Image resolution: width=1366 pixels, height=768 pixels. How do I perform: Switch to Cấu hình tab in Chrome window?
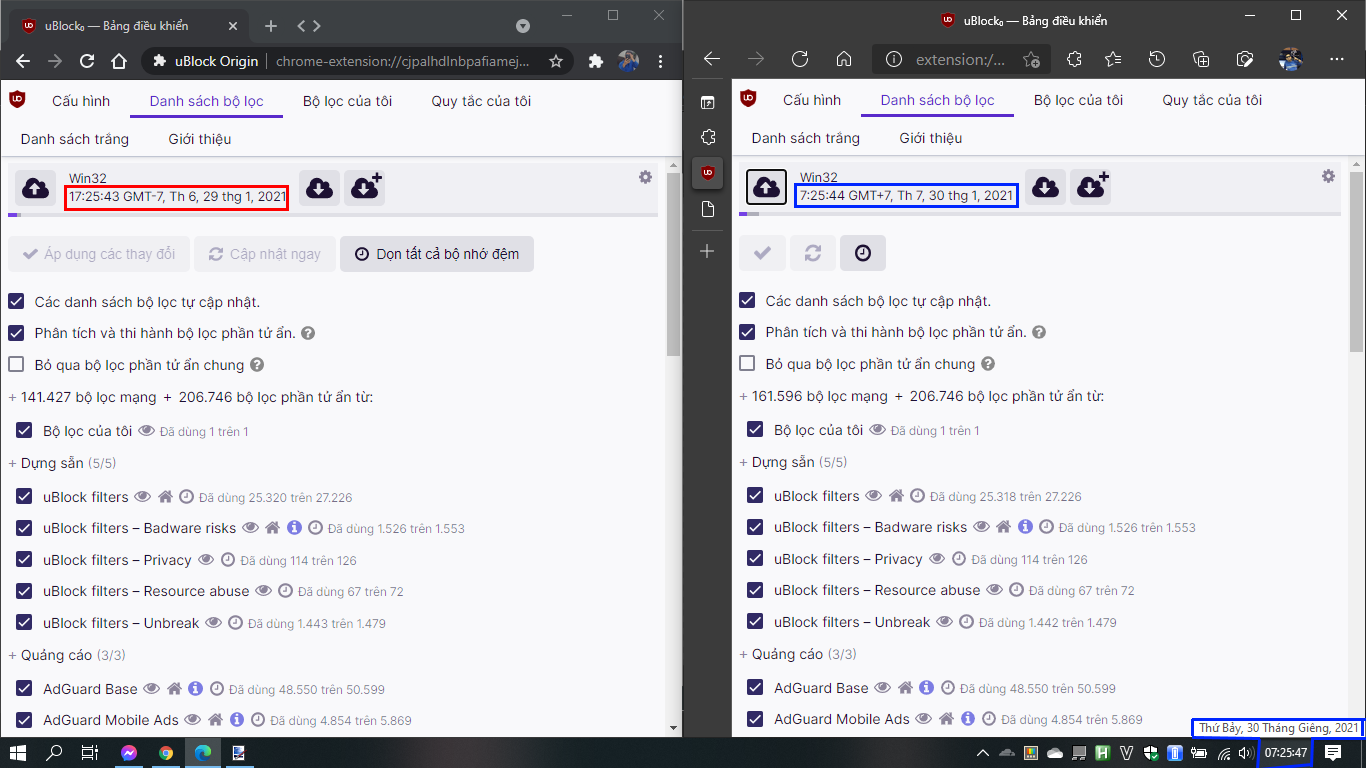[81, 101]
